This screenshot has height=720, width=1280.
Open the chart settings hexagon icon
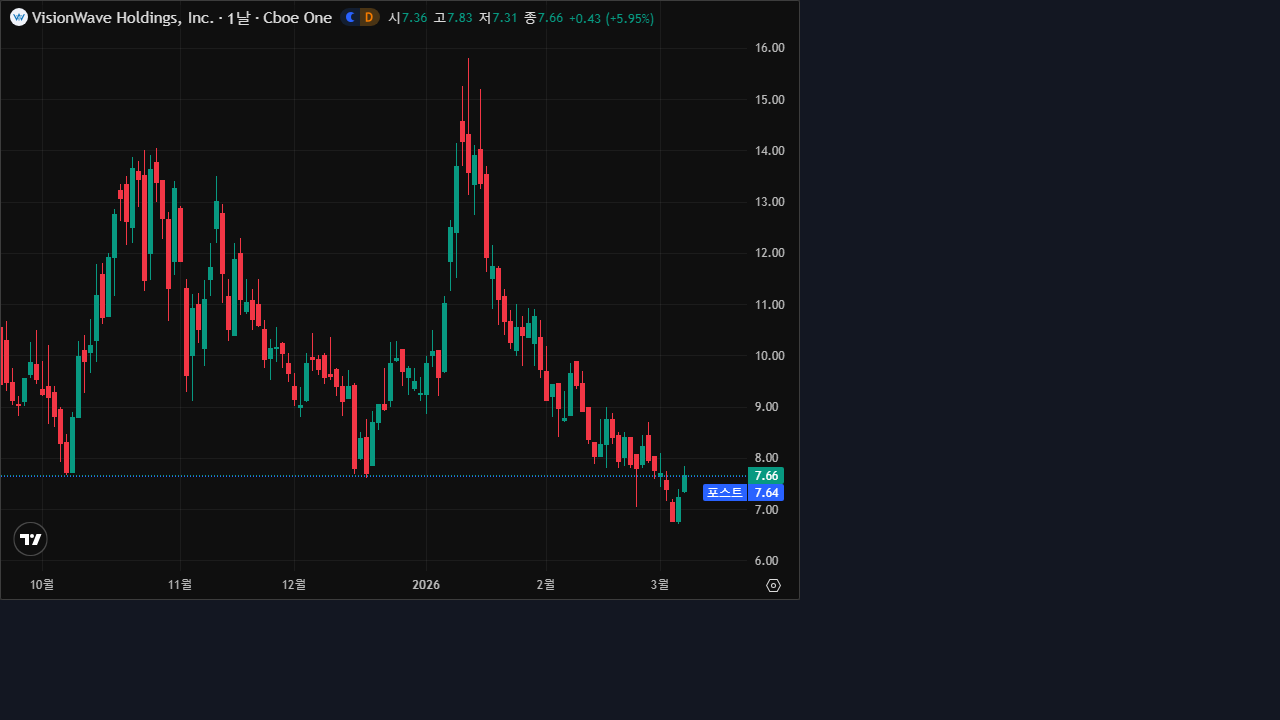773,585
